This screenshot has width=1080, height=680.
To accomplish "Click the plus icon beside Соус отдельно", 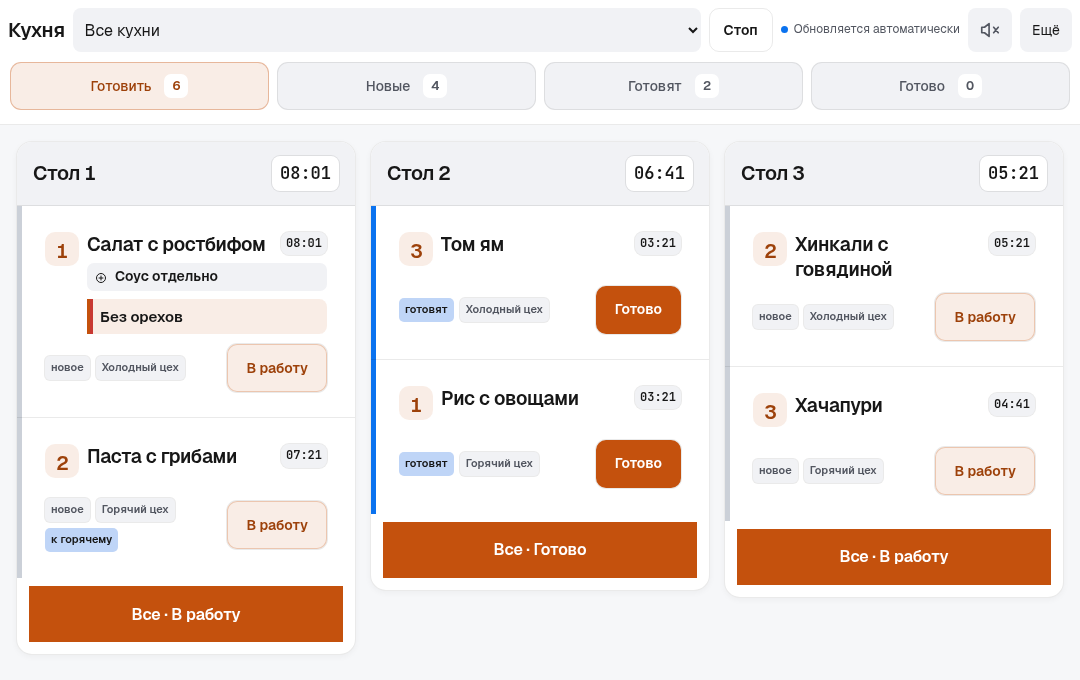I will tap(101, 278).
